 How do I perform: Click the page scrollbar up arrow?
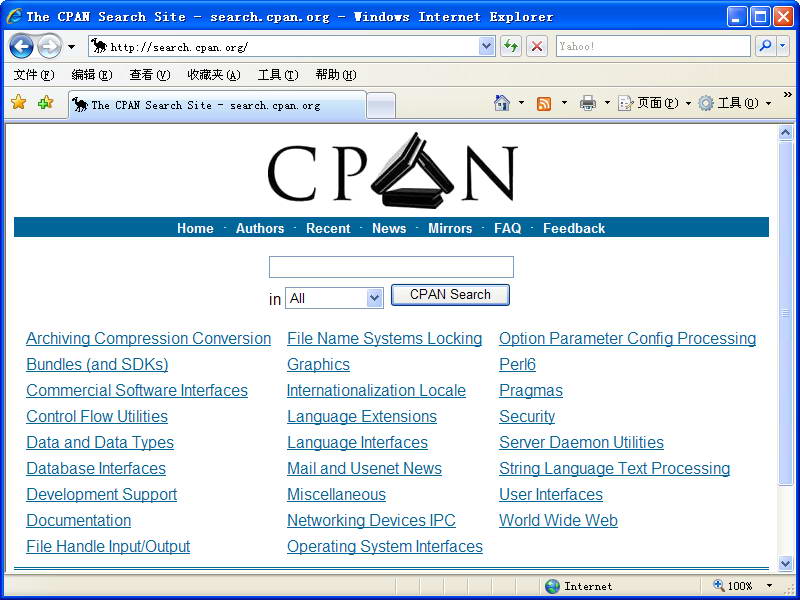click(786, 133)
